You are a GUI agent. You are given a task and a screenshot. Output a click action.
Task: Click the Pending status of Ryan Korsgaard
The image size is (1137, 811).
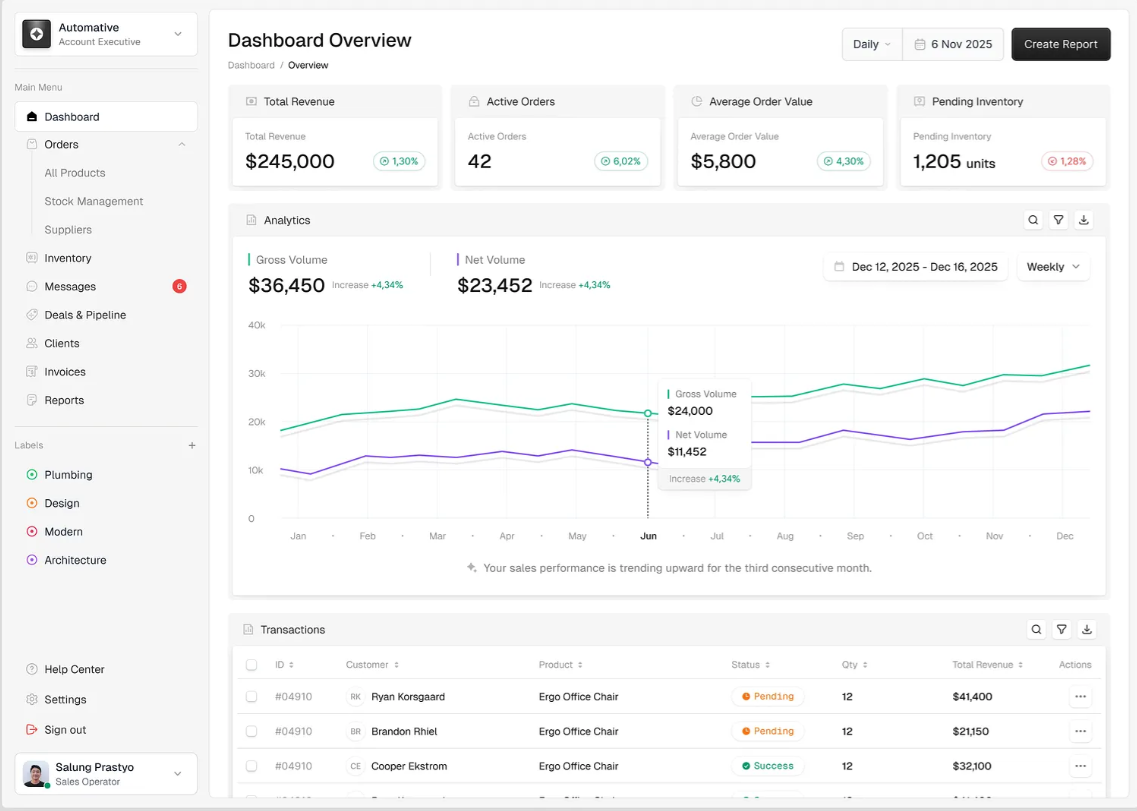[x=767, y=696]
